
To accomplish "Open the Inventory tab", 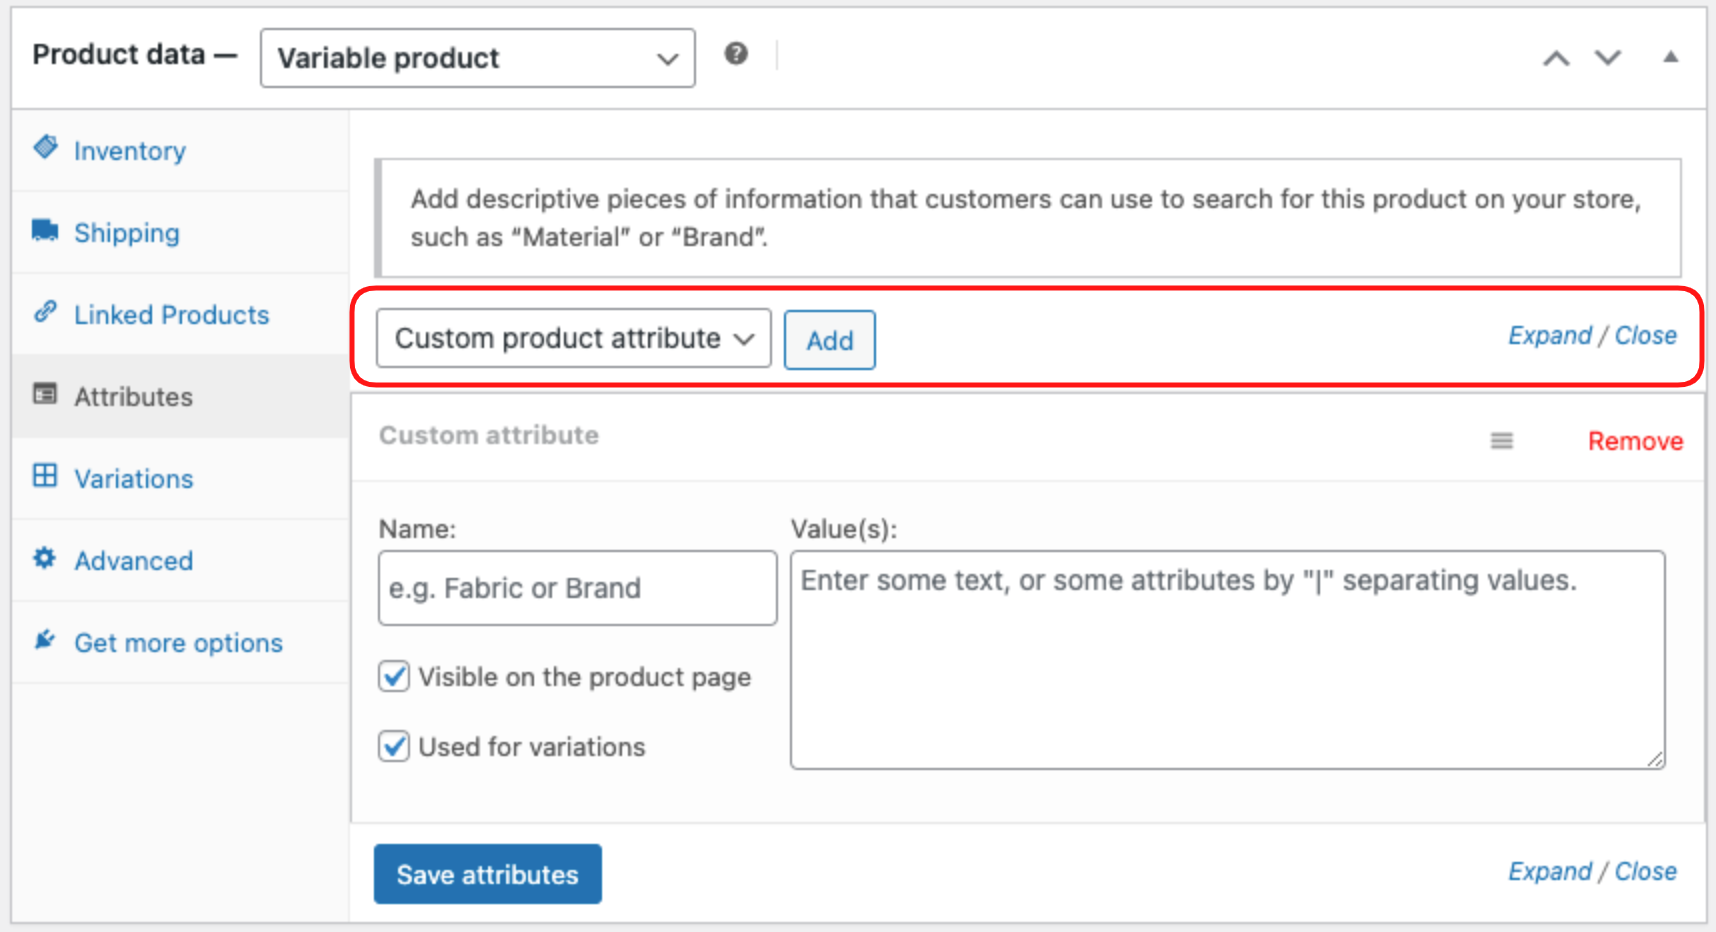I will (130, 150).
